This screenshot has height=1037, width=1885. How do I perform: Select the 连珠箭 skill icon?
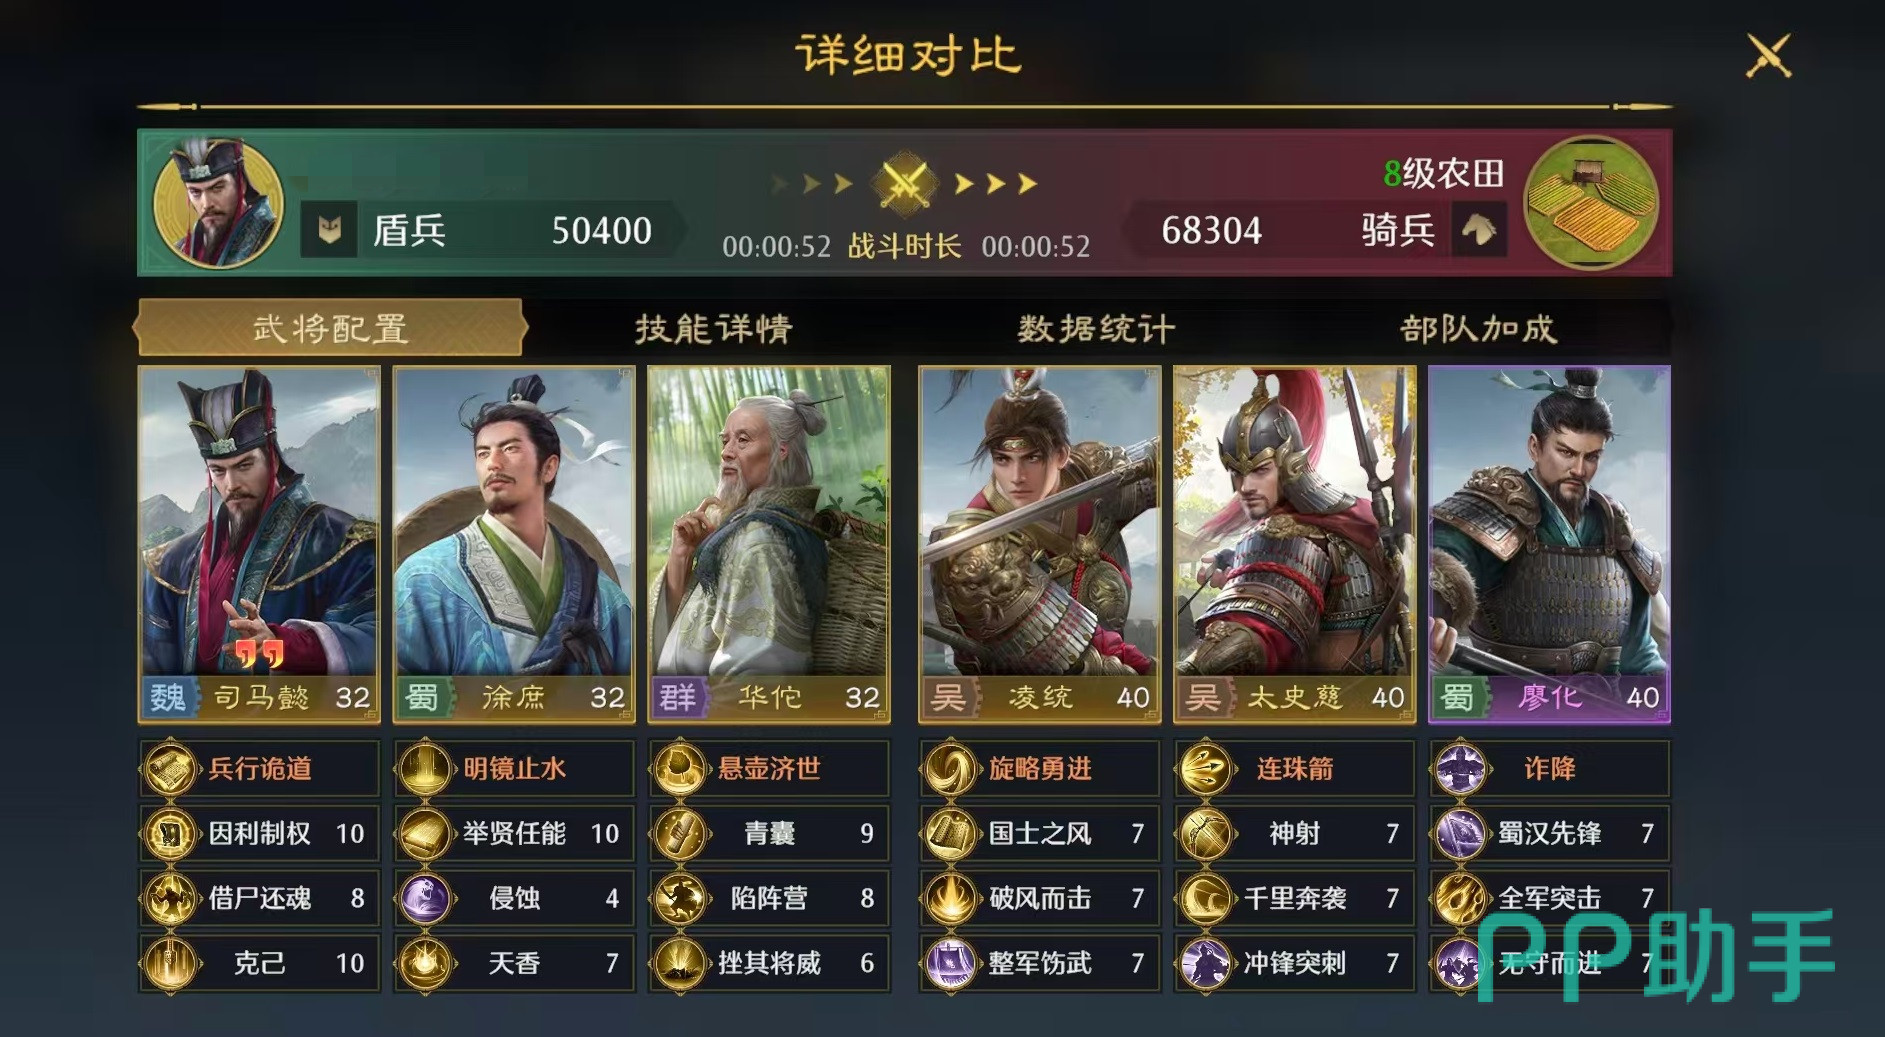click(1205, 769)
